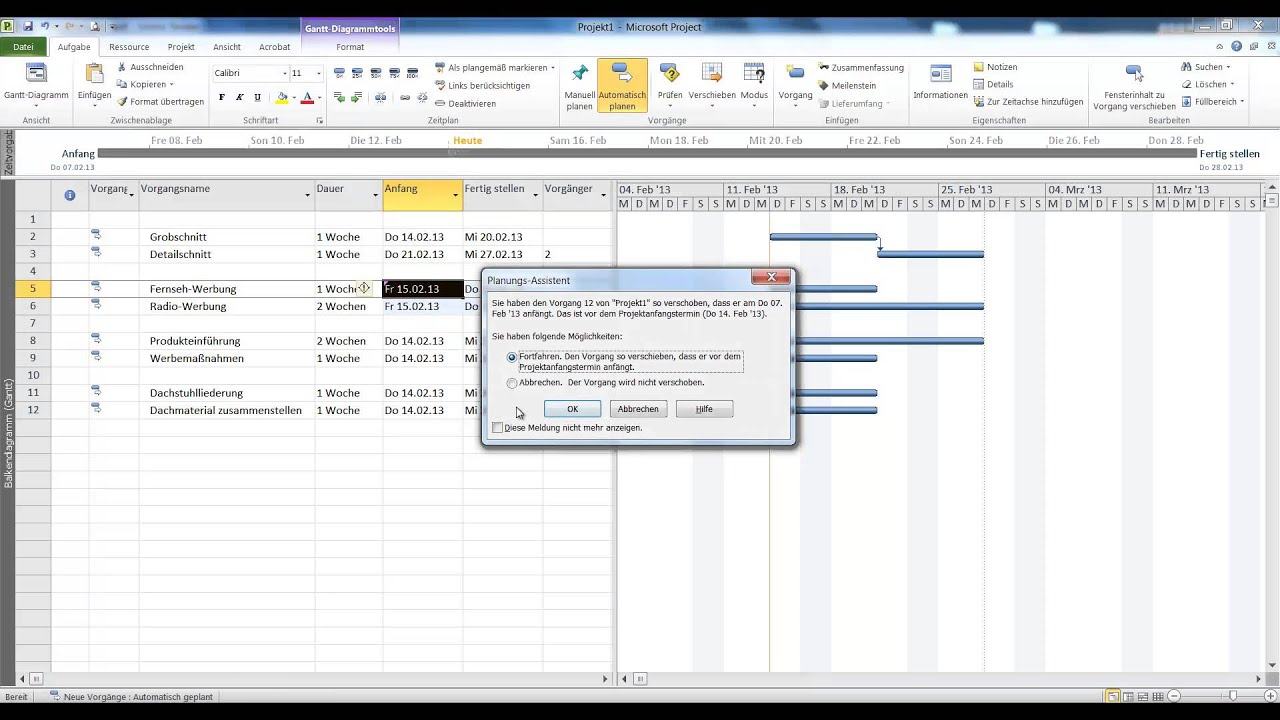Open font size dropdown 11
The width and height of the screenshot is (1280, 720).
[x=319, y=73]
